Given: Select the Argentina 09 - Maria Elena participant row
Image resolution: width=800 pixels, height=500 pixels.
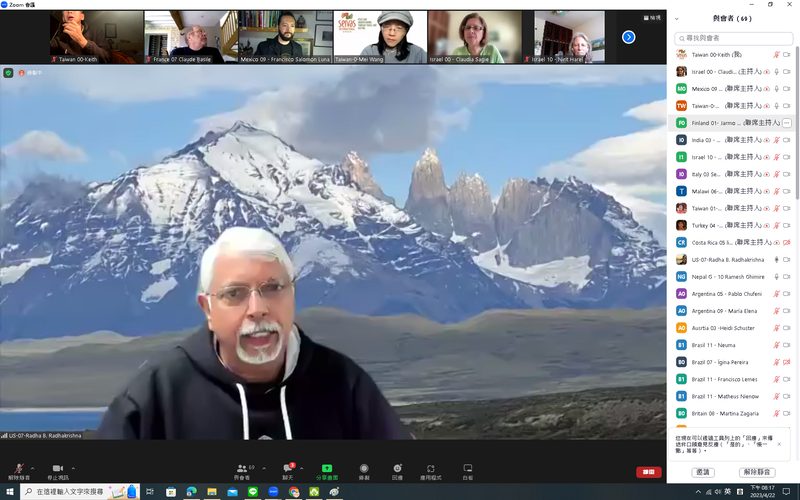Looking at the screenshot, I should pyautogui.click(x=732, y=311).
